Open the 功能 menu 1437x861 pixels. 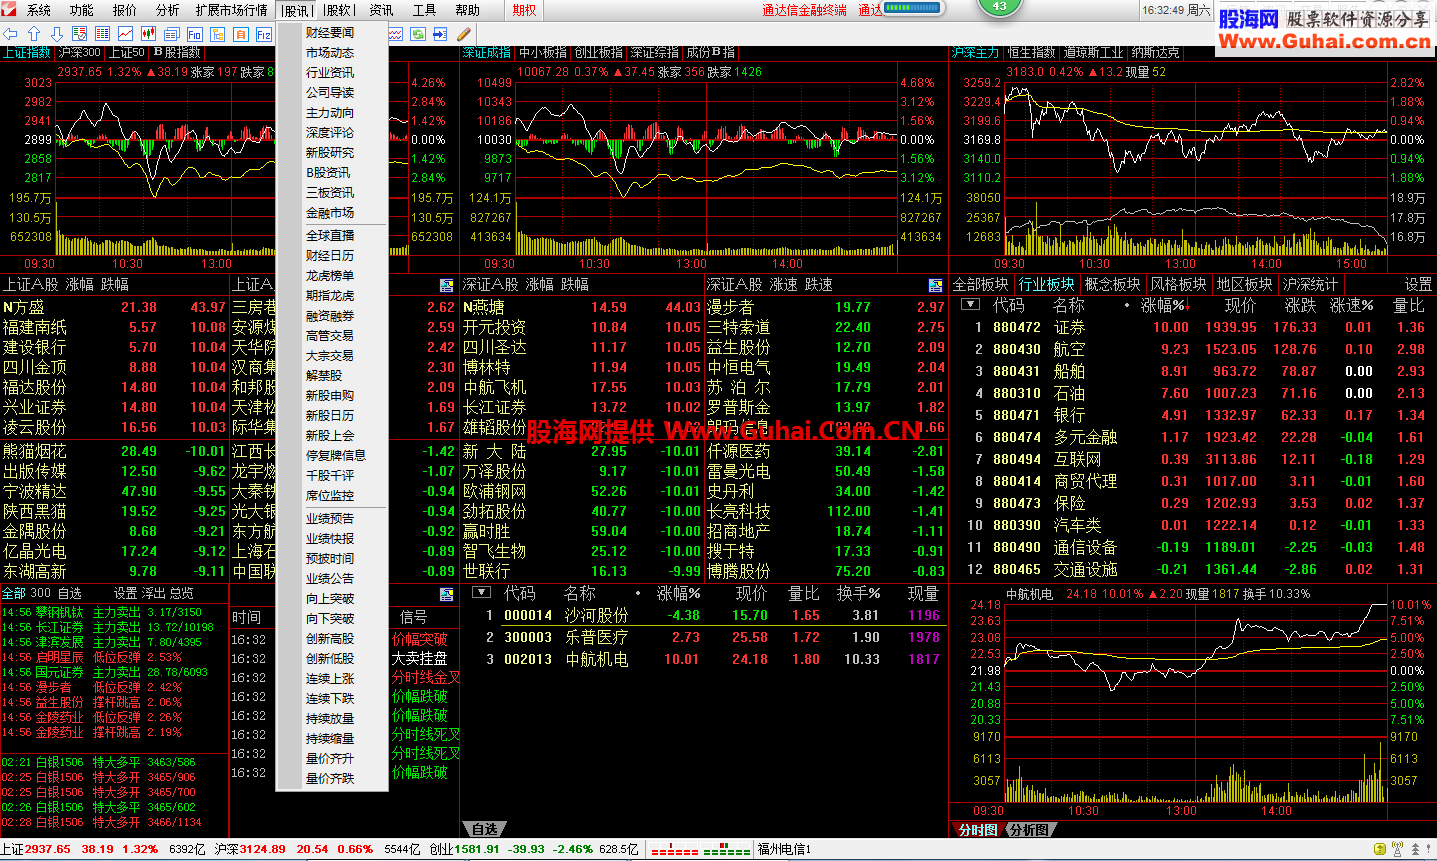point(82,10)
